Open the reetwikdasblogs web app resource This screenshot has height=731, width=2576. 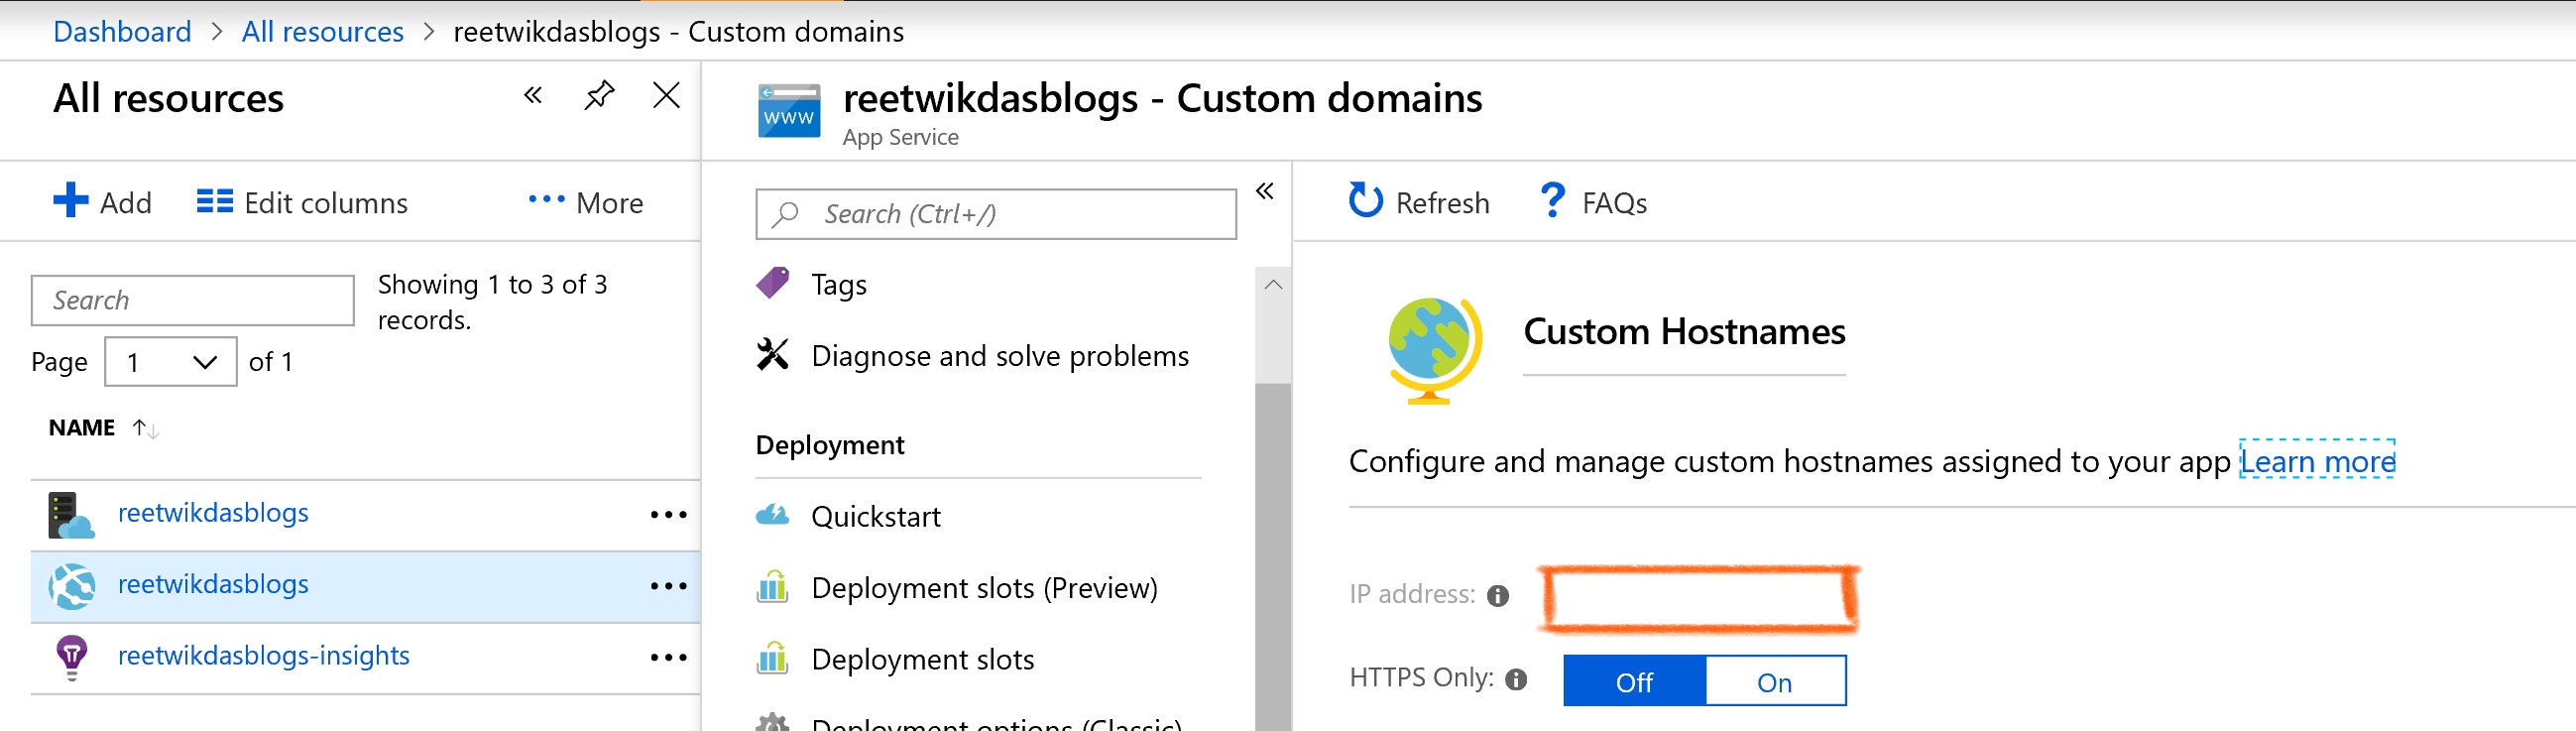coord(213,584)
